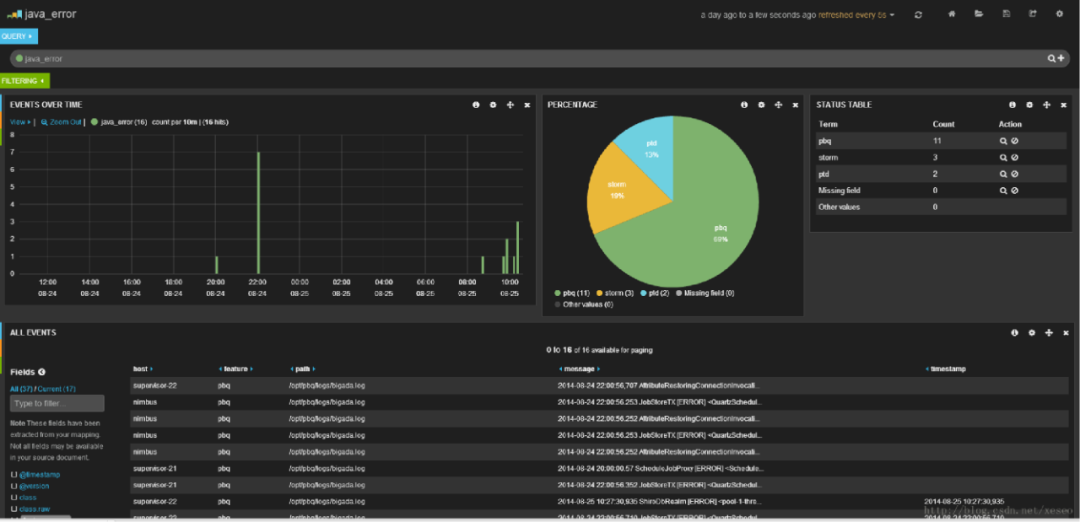Go to the home dashboard icon
Image resolution: width=1080 pixels, height=522 pixels.
coord(952,14)
